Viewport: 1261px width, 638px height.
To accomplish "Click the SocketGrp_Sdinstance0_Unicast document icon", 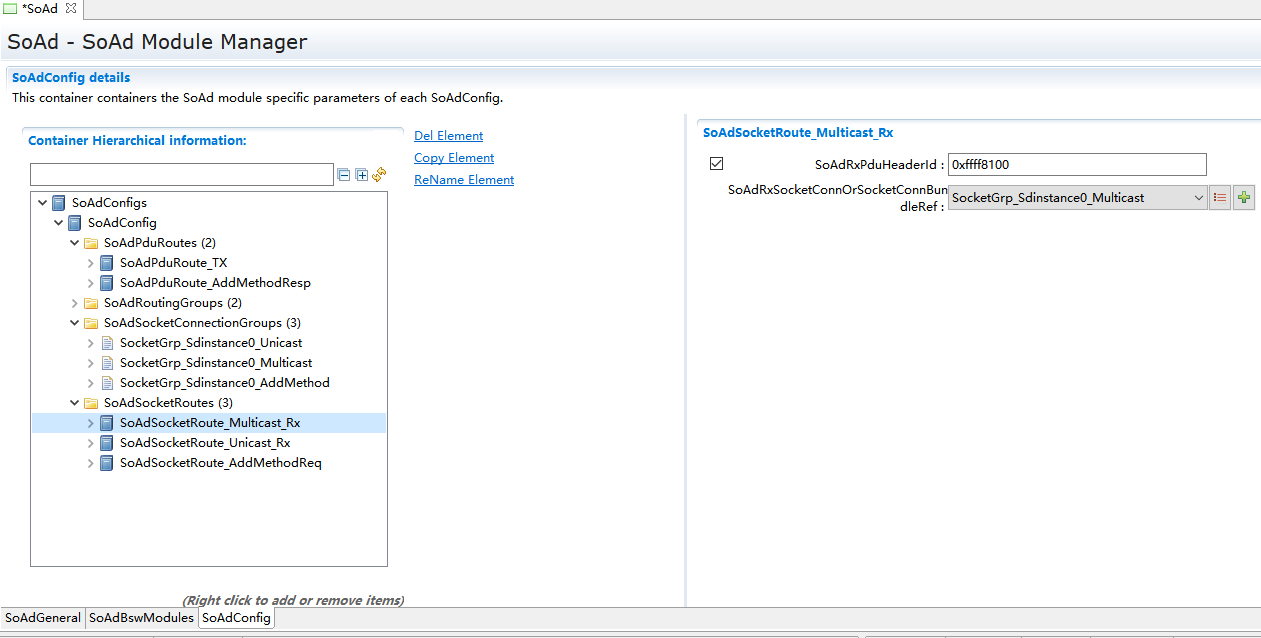I will 107,343.
